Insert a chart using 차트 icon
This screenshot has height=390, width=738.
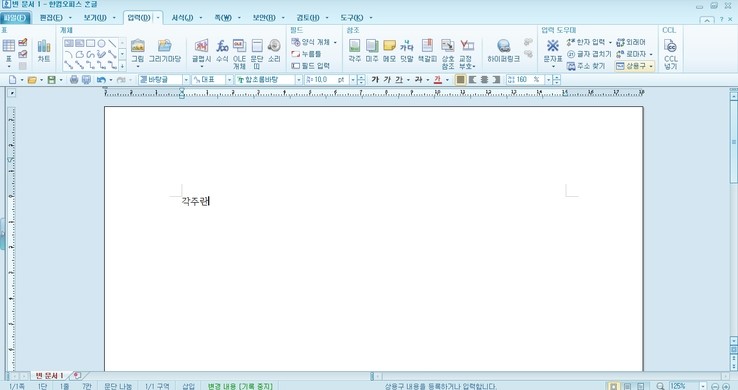pyautogui.click(x=44, y=51)
